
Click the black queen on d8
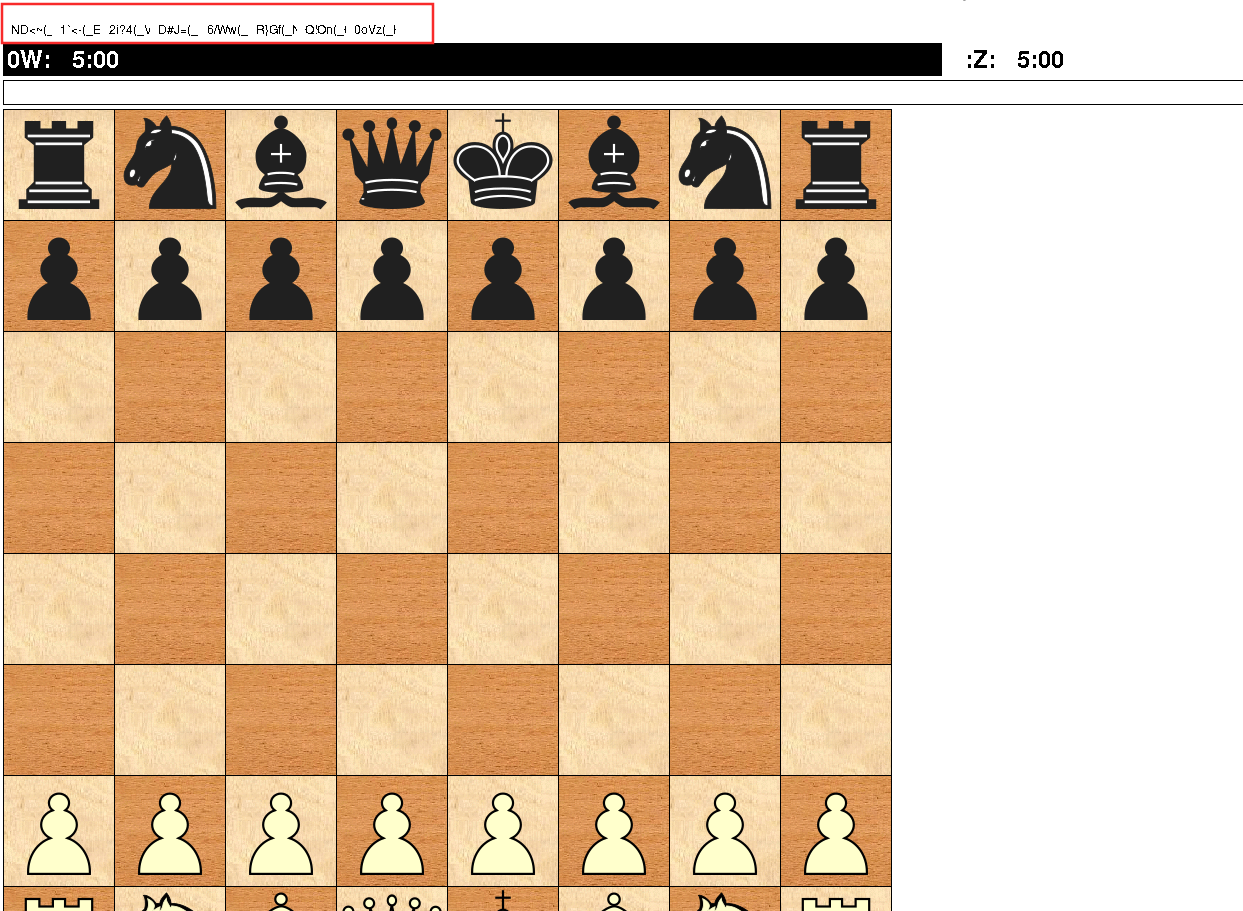[x=392, y=165]
